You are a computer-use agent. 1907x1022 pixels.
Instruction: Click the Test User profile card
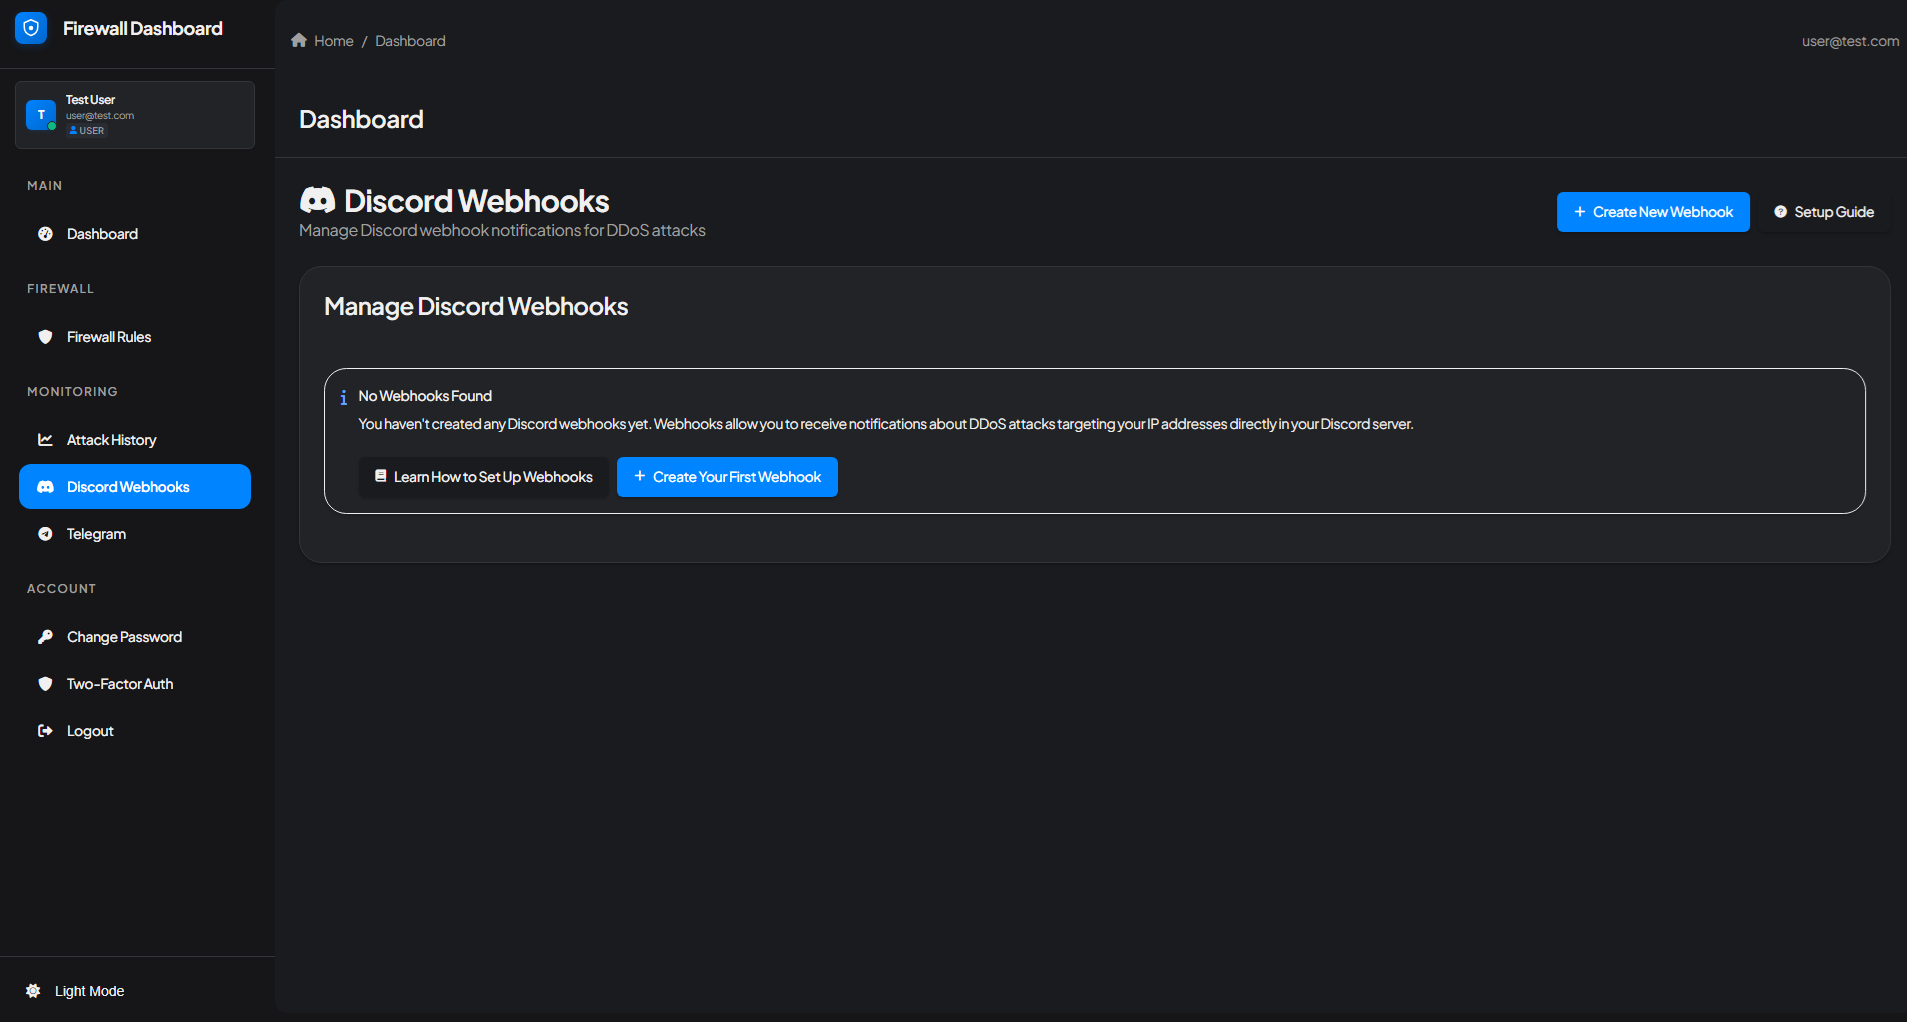(134, 114)
